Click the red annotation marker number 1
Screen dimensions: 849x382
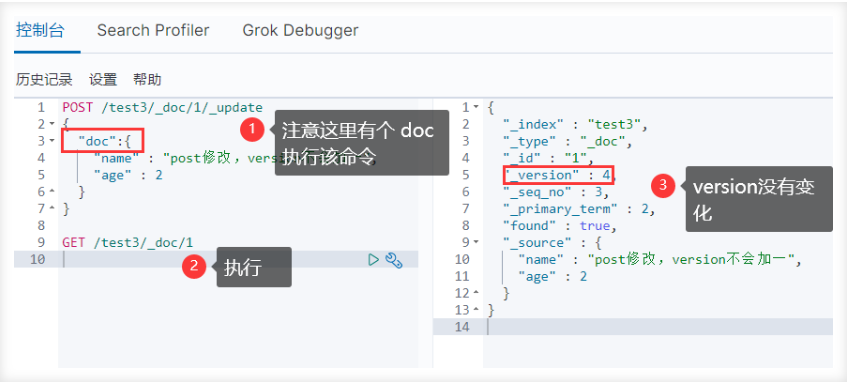click(x=252, y=130)
